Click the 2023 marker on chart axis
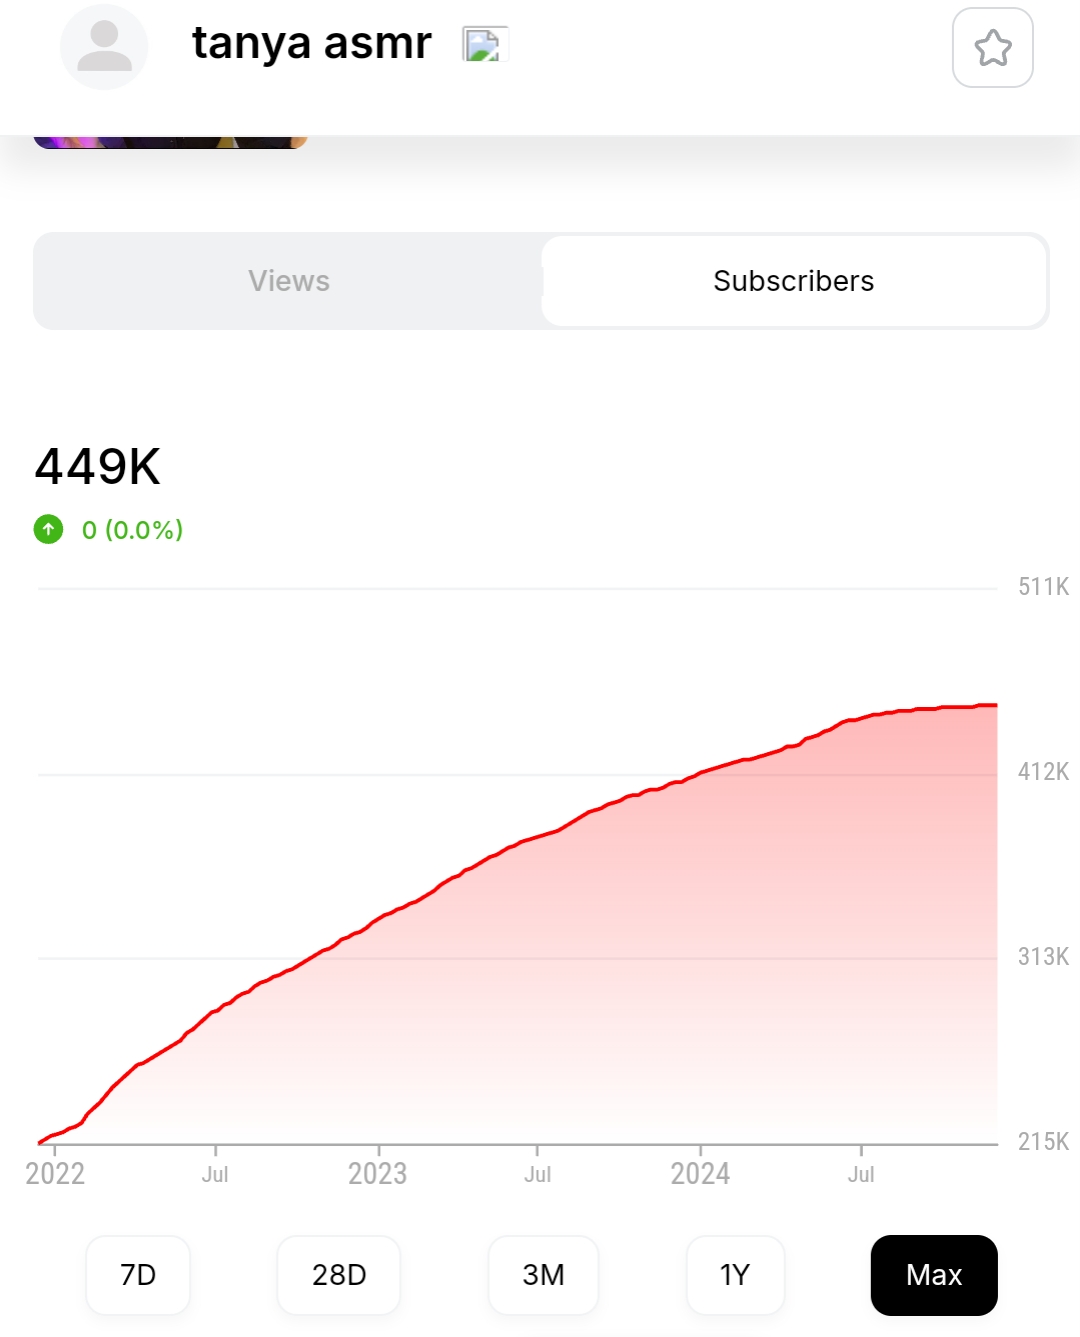 (378, 1173)
